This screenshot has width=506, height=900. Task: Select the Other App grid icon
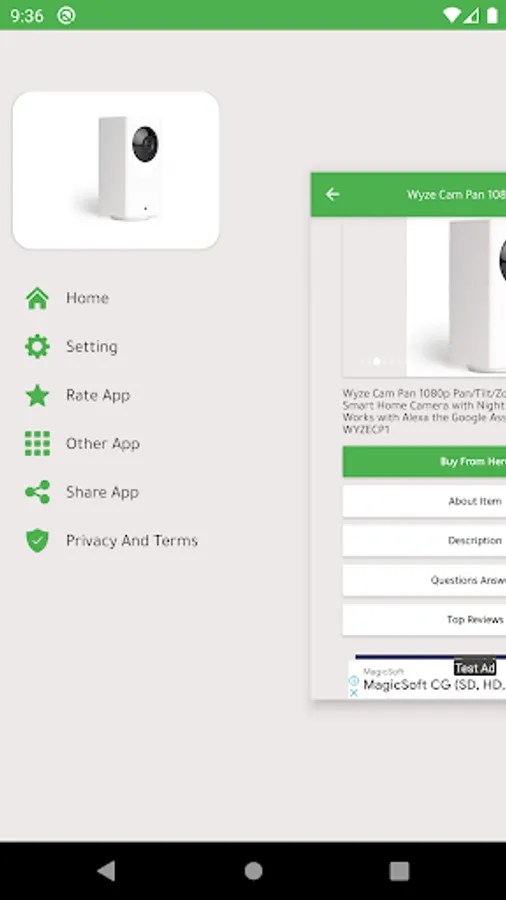(37, 444)
